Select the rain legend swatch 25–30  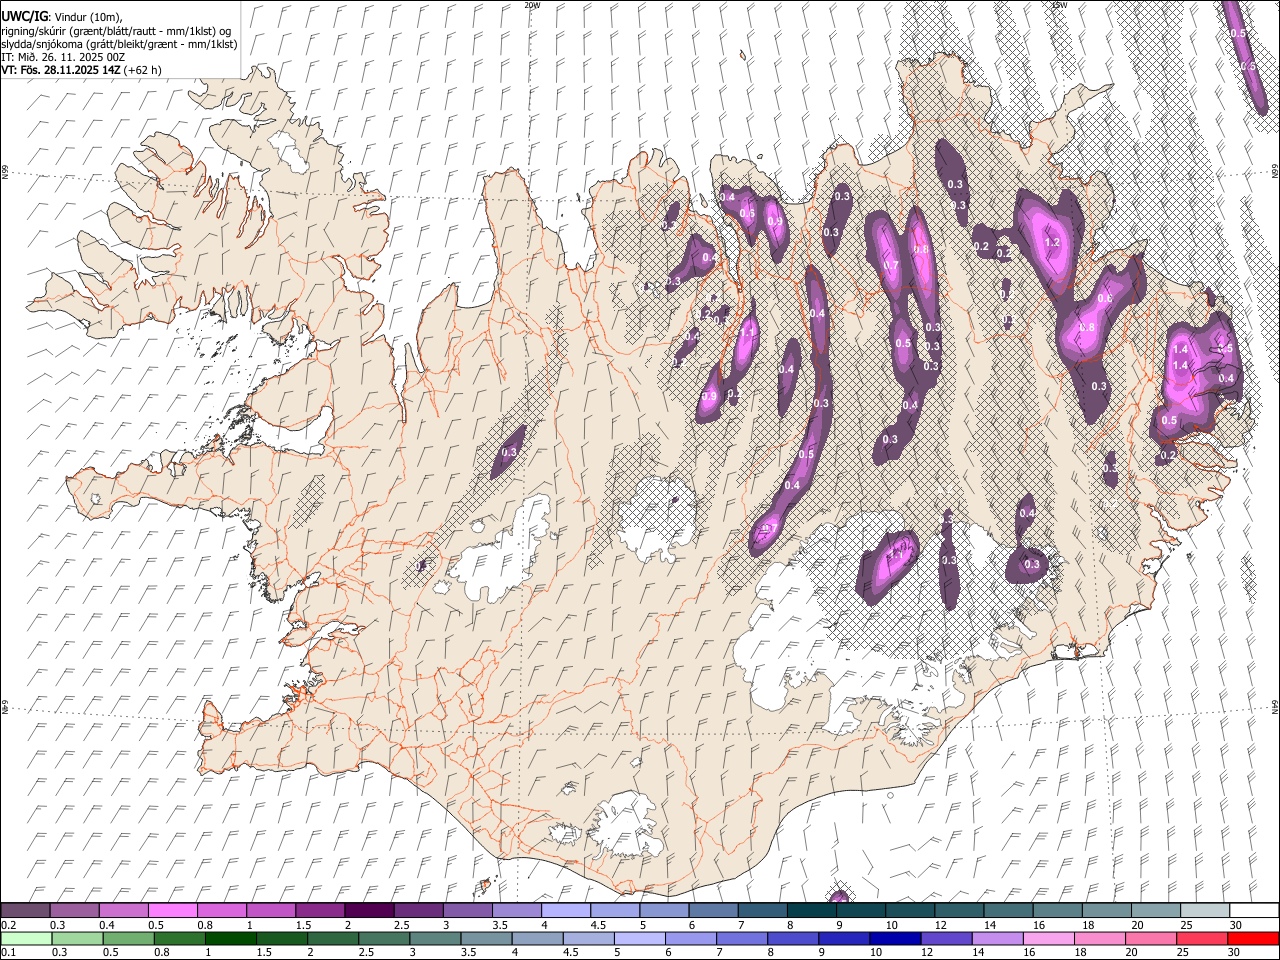[x=1201, y=938]
